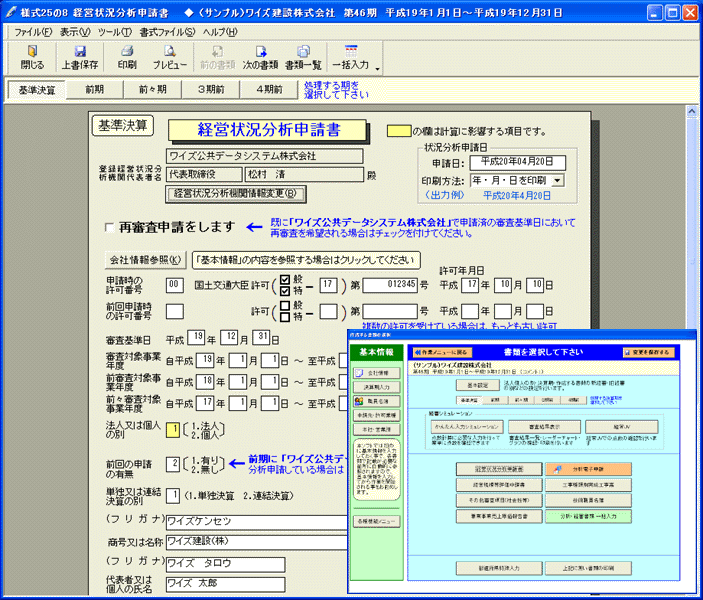Toggle 再審査申請をします checkbox
Viewport: 703px width, 600px height.
point(109,227)
